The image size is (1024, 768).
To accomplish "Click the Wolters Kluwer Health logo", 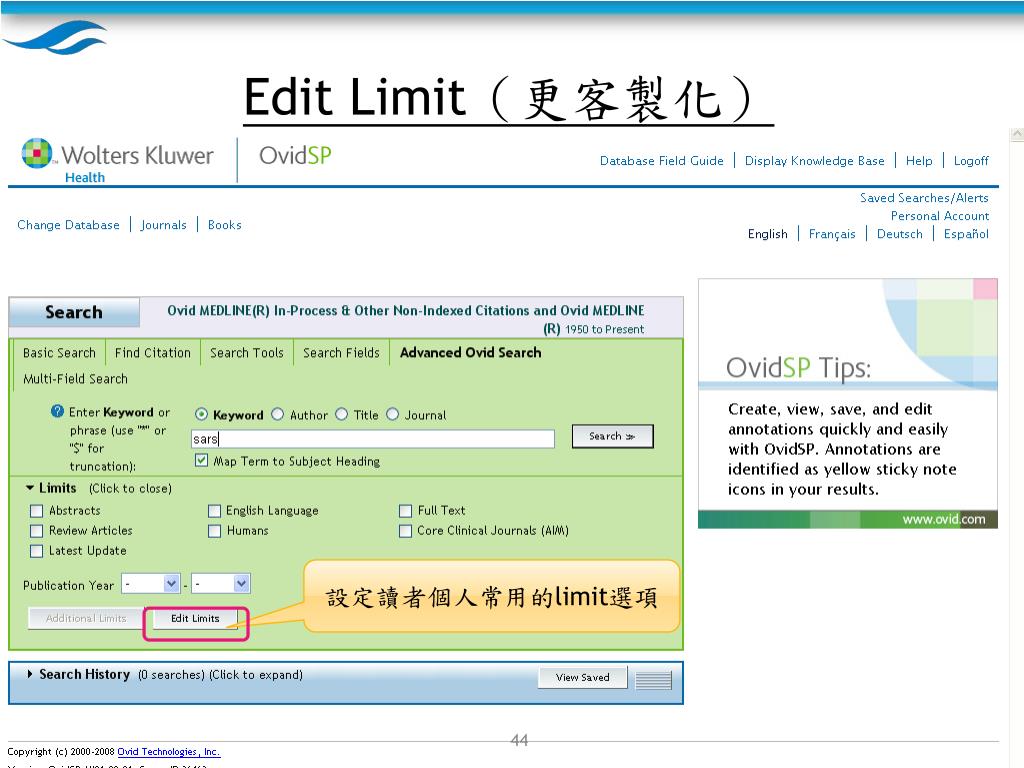I will click(x=118, y=161).
